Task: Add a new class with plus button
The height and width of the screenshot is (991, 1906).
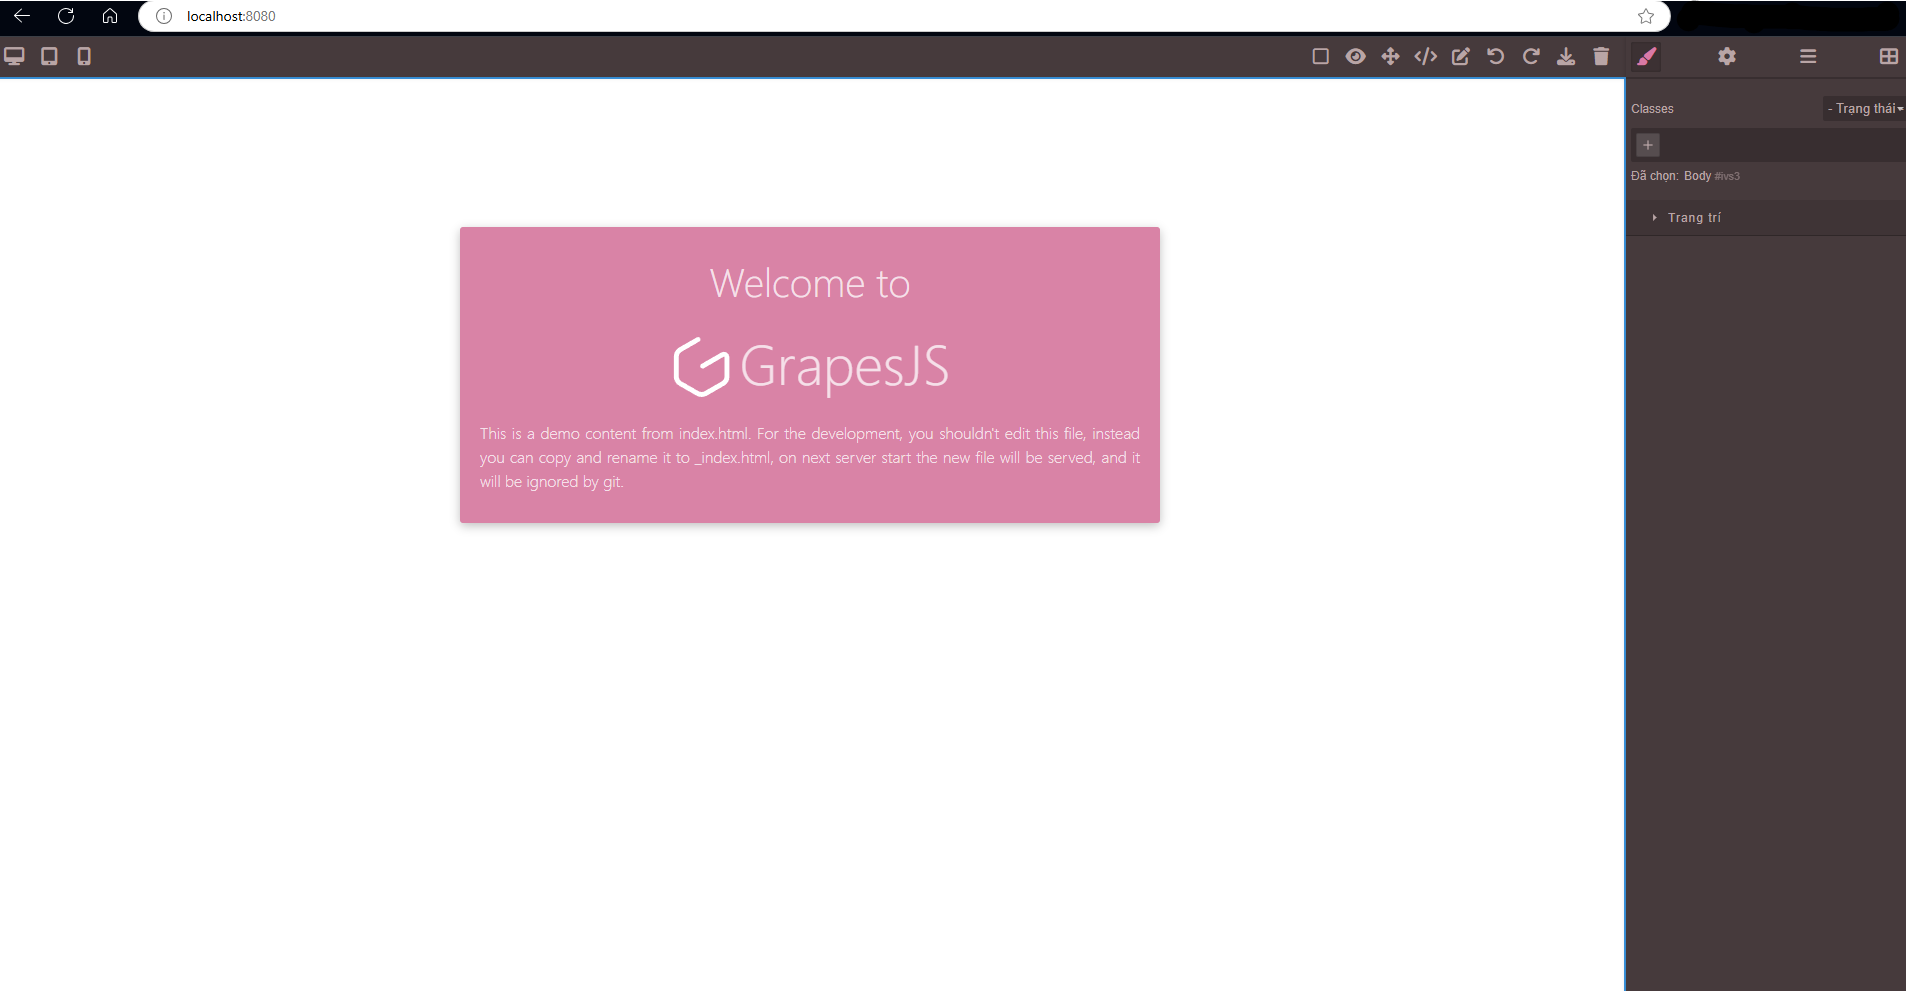Action: (x=1648, y=145)
